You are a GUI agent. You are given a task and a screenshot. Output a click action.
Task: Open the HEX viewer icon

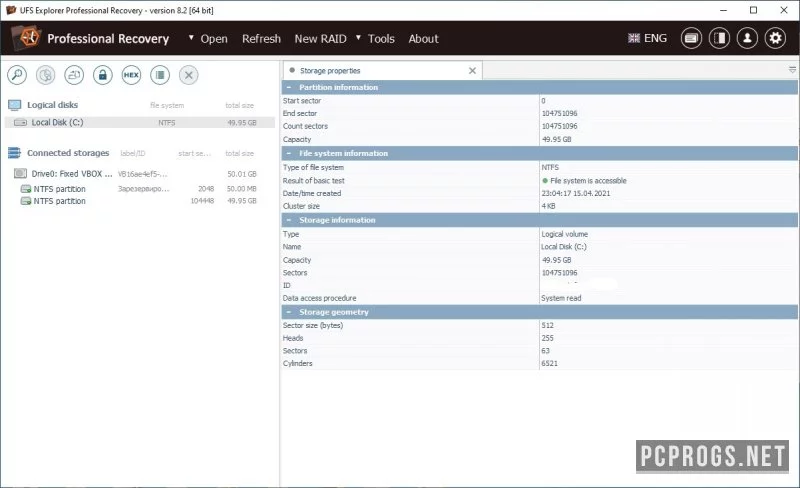click(x=131, y=75)
